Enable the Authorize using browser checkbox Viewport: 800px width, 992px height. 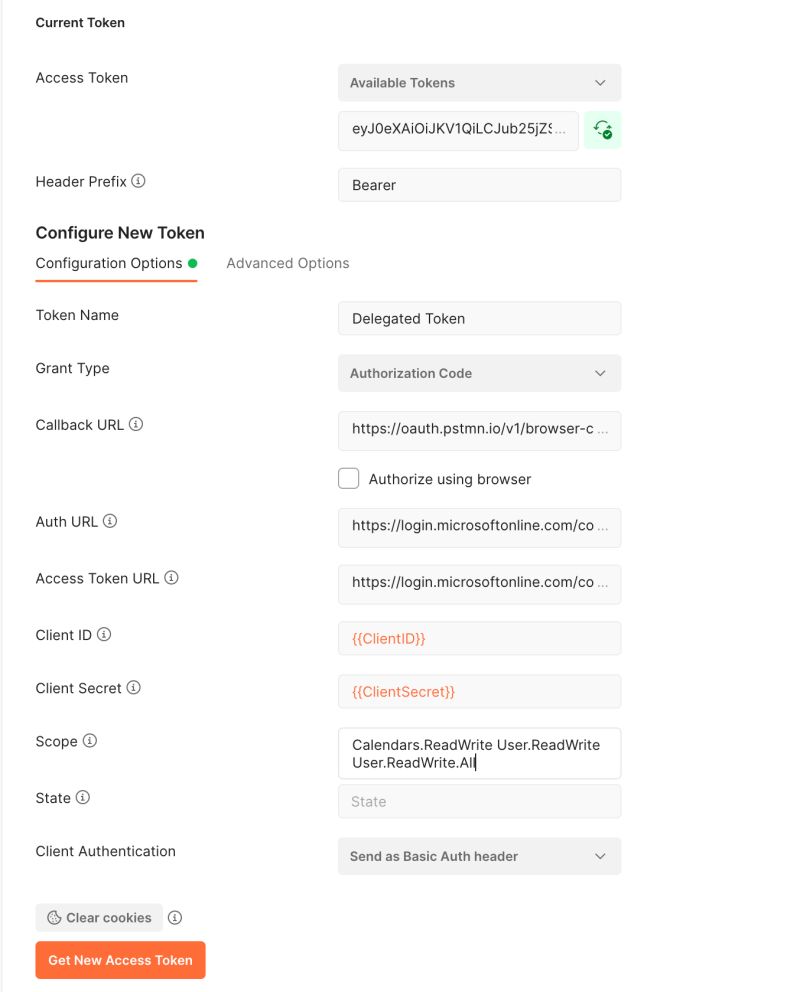(x=348, y=478)
